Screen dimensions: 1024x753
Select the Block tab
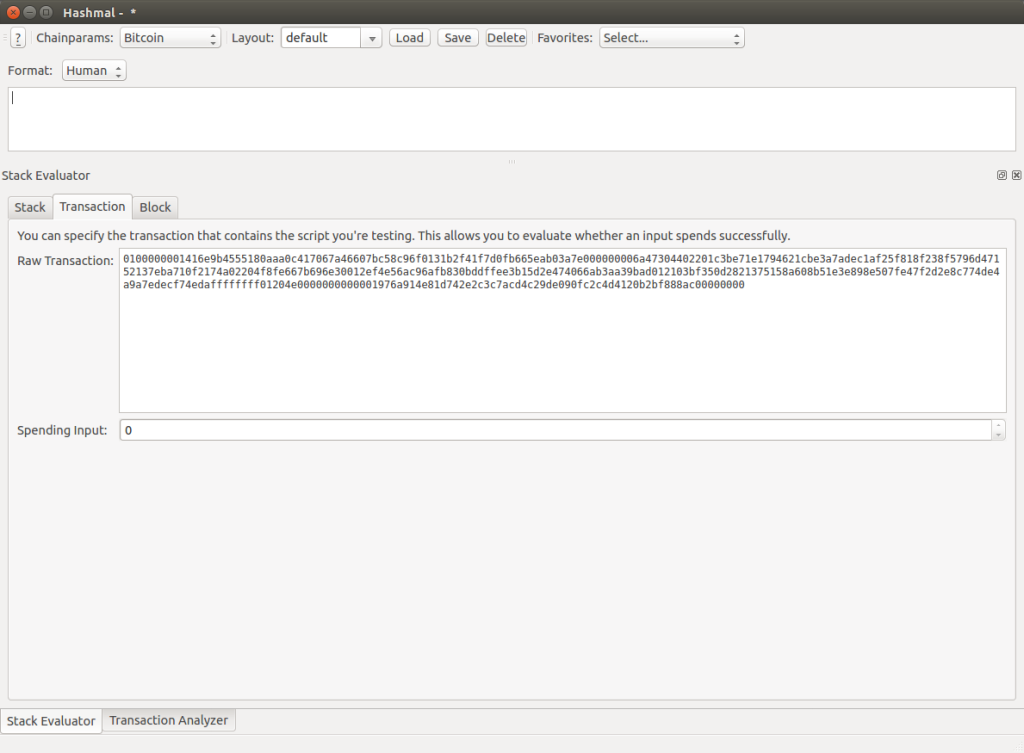[x=155, y=207]
